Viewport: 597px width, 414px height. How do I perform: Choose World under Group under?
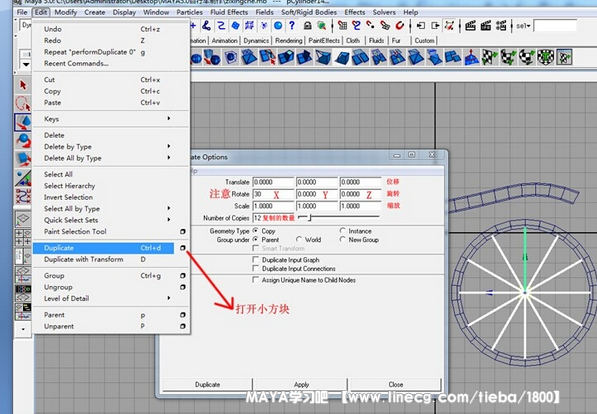click(299, 240)
